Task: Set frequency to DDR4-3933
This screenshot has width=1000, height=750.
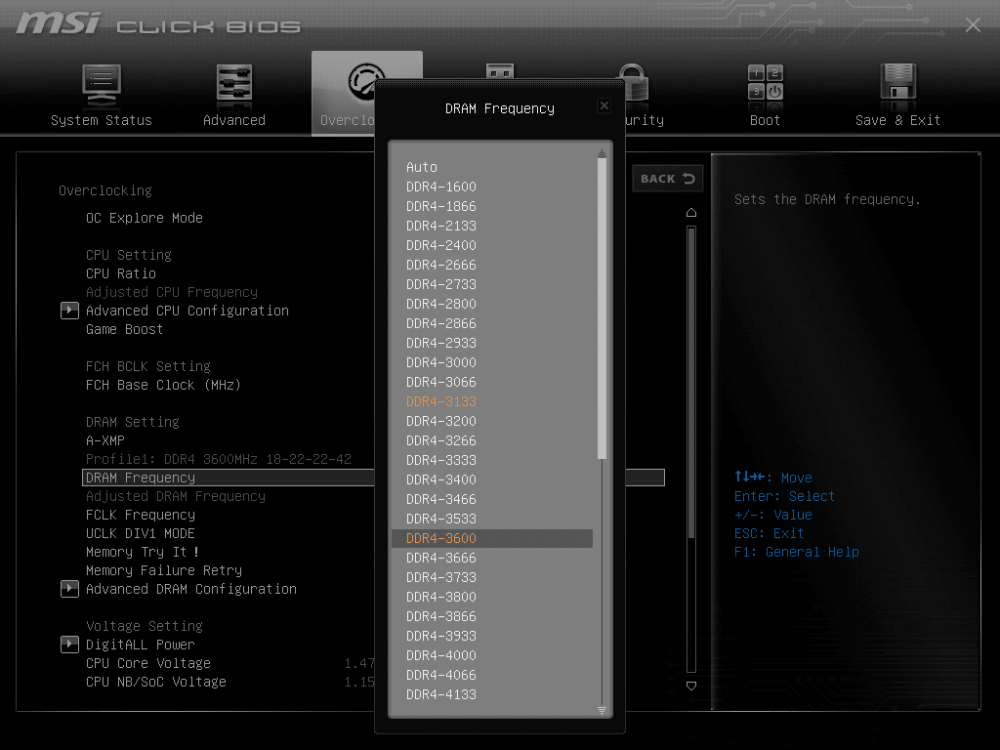Action: pyautogui.click(x=441, y=636)
